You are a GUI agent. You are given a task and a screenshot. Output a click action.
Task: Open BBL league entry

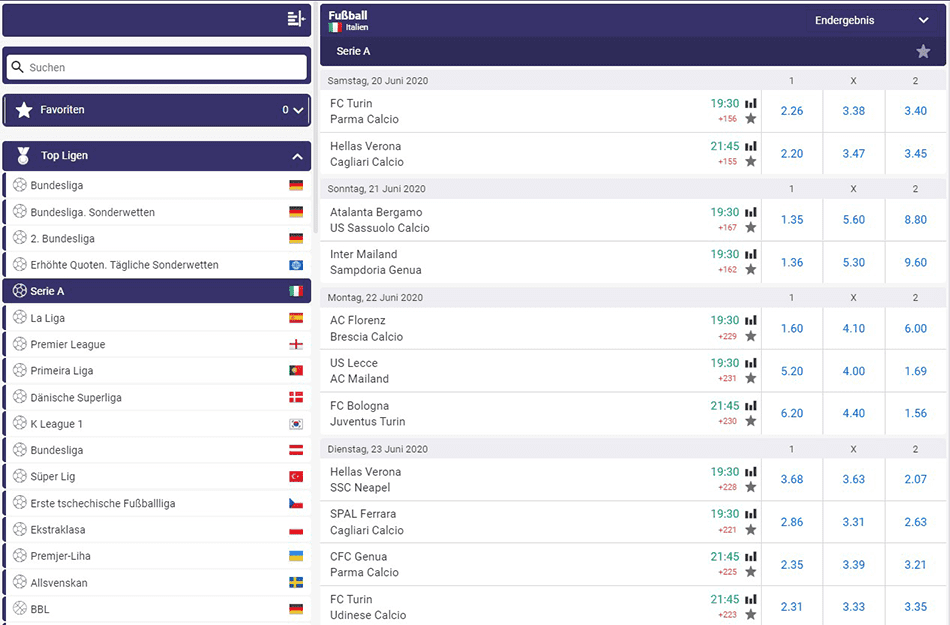[x=157, y=609]
